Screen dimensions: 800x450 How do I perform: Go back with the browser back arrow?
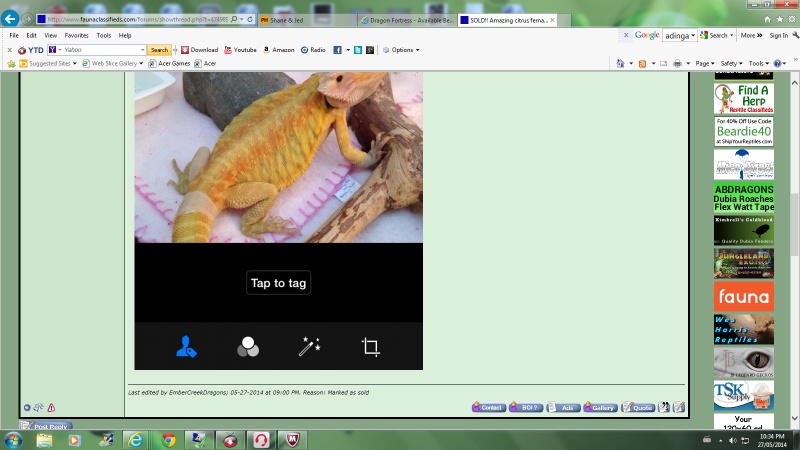(10, 19)
